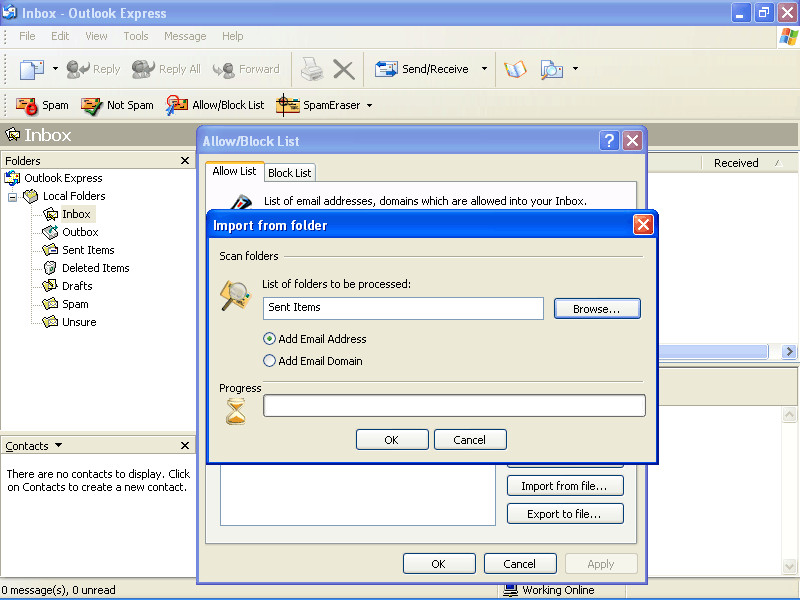Click preview pane scroll up arrow
The image size is (800, 600).
pos(789,414)
